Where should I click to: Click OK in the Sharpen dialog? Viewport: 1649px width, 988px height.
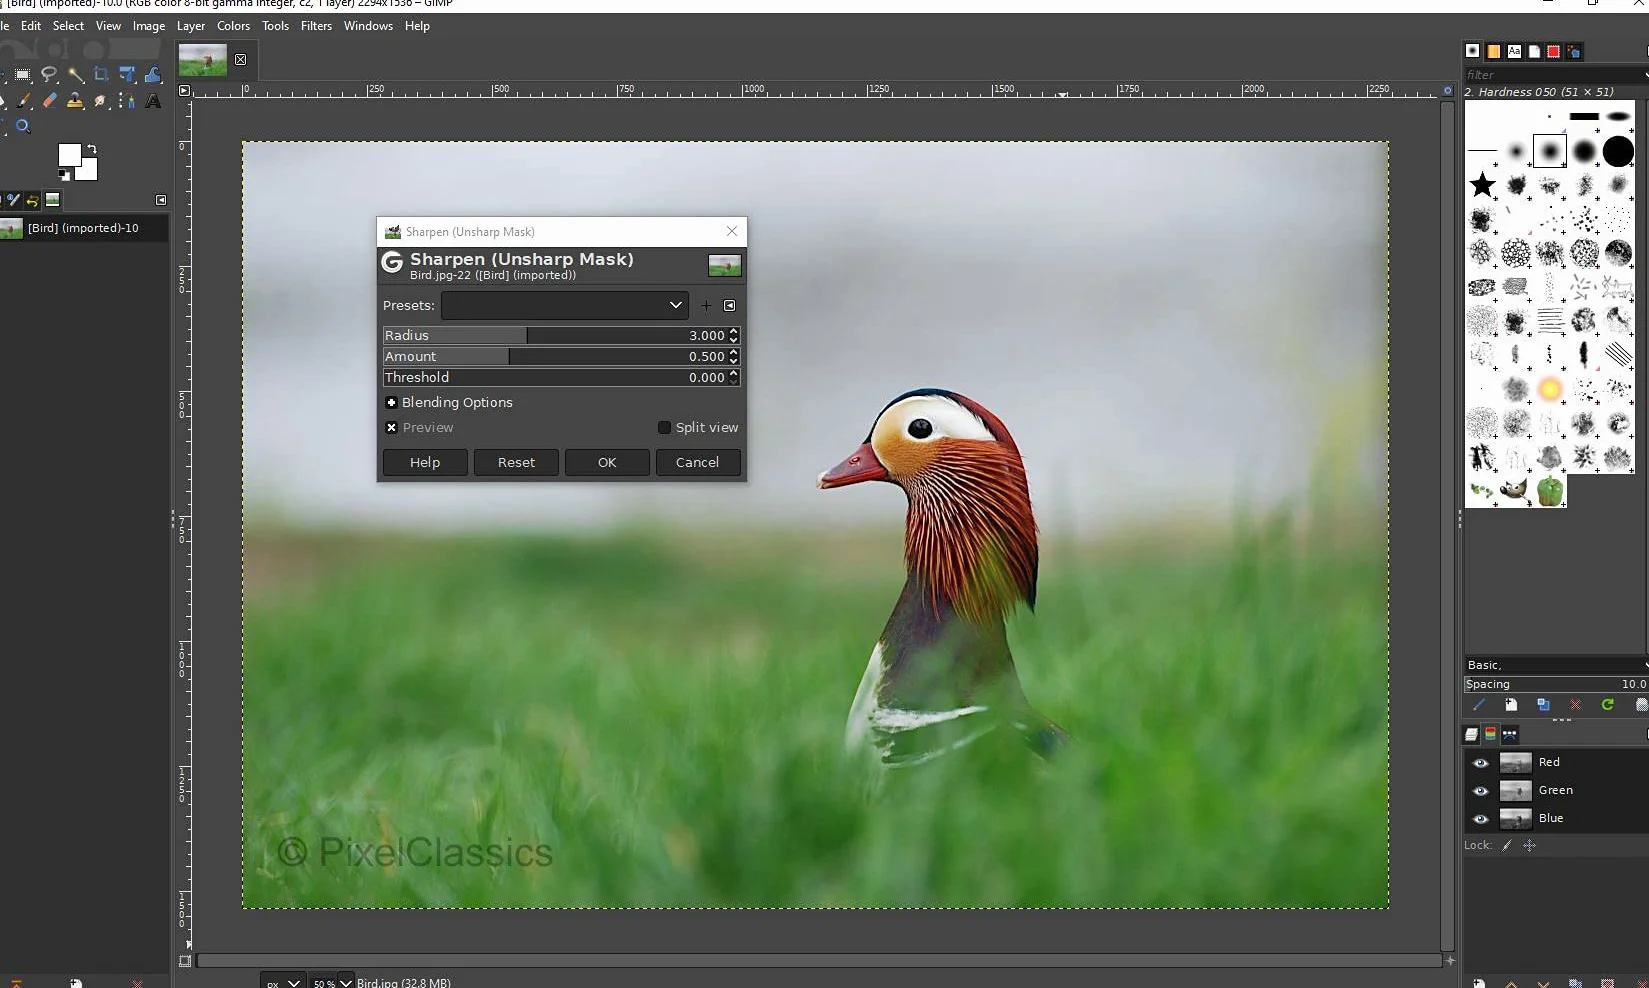[x=607, y=462]
